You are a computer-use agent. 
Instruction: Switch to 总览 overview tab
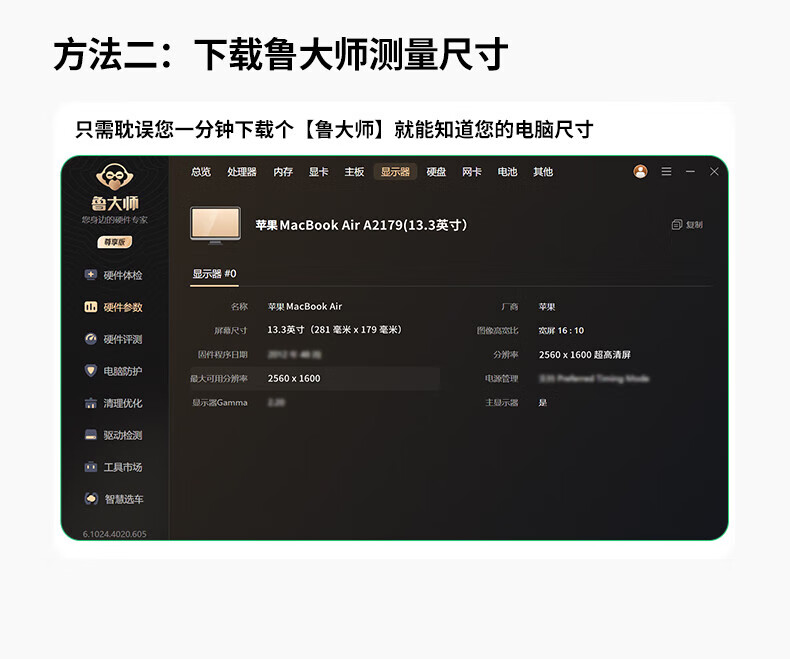pos(201,172)
